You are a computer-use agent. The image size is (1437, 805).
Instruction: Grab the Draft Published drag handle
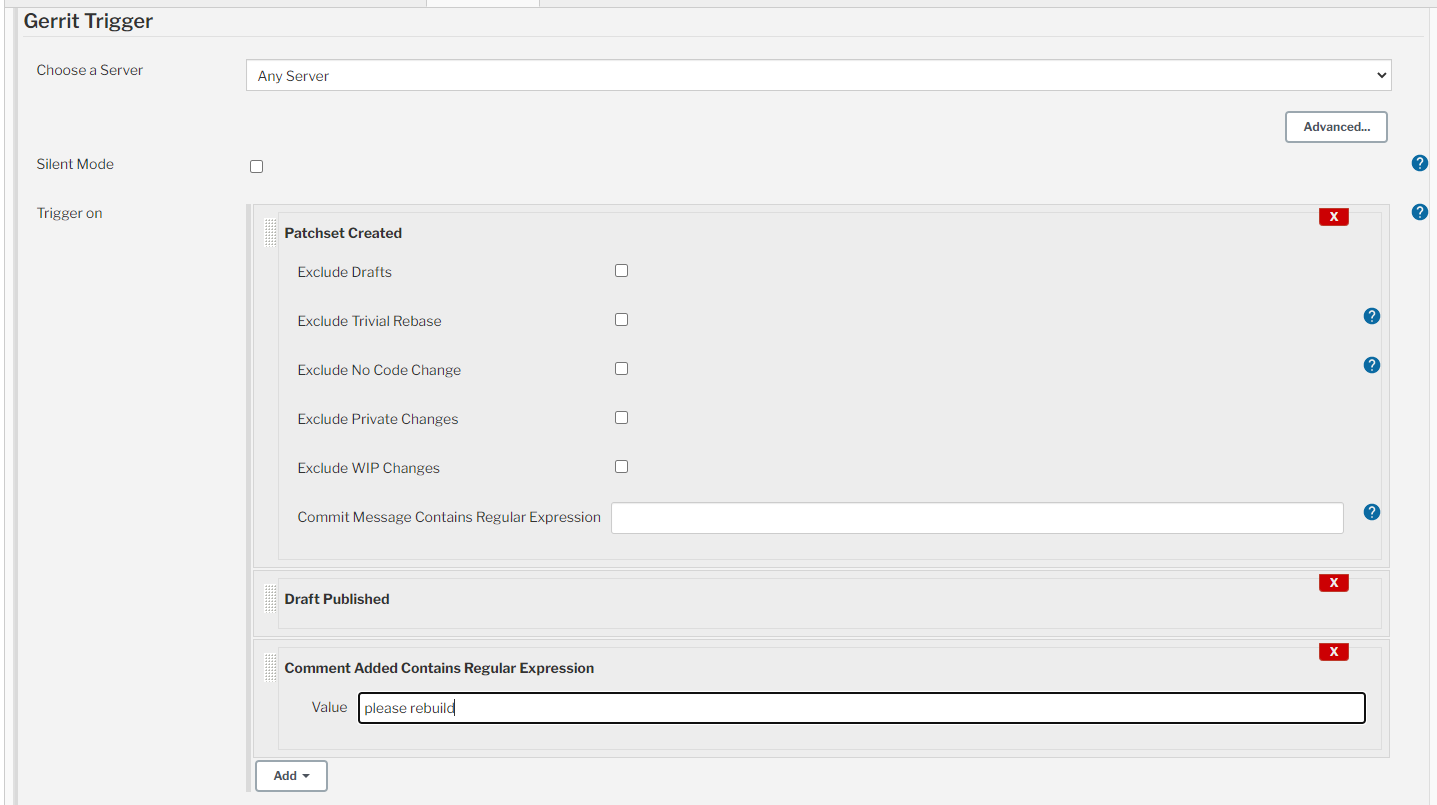270,598
